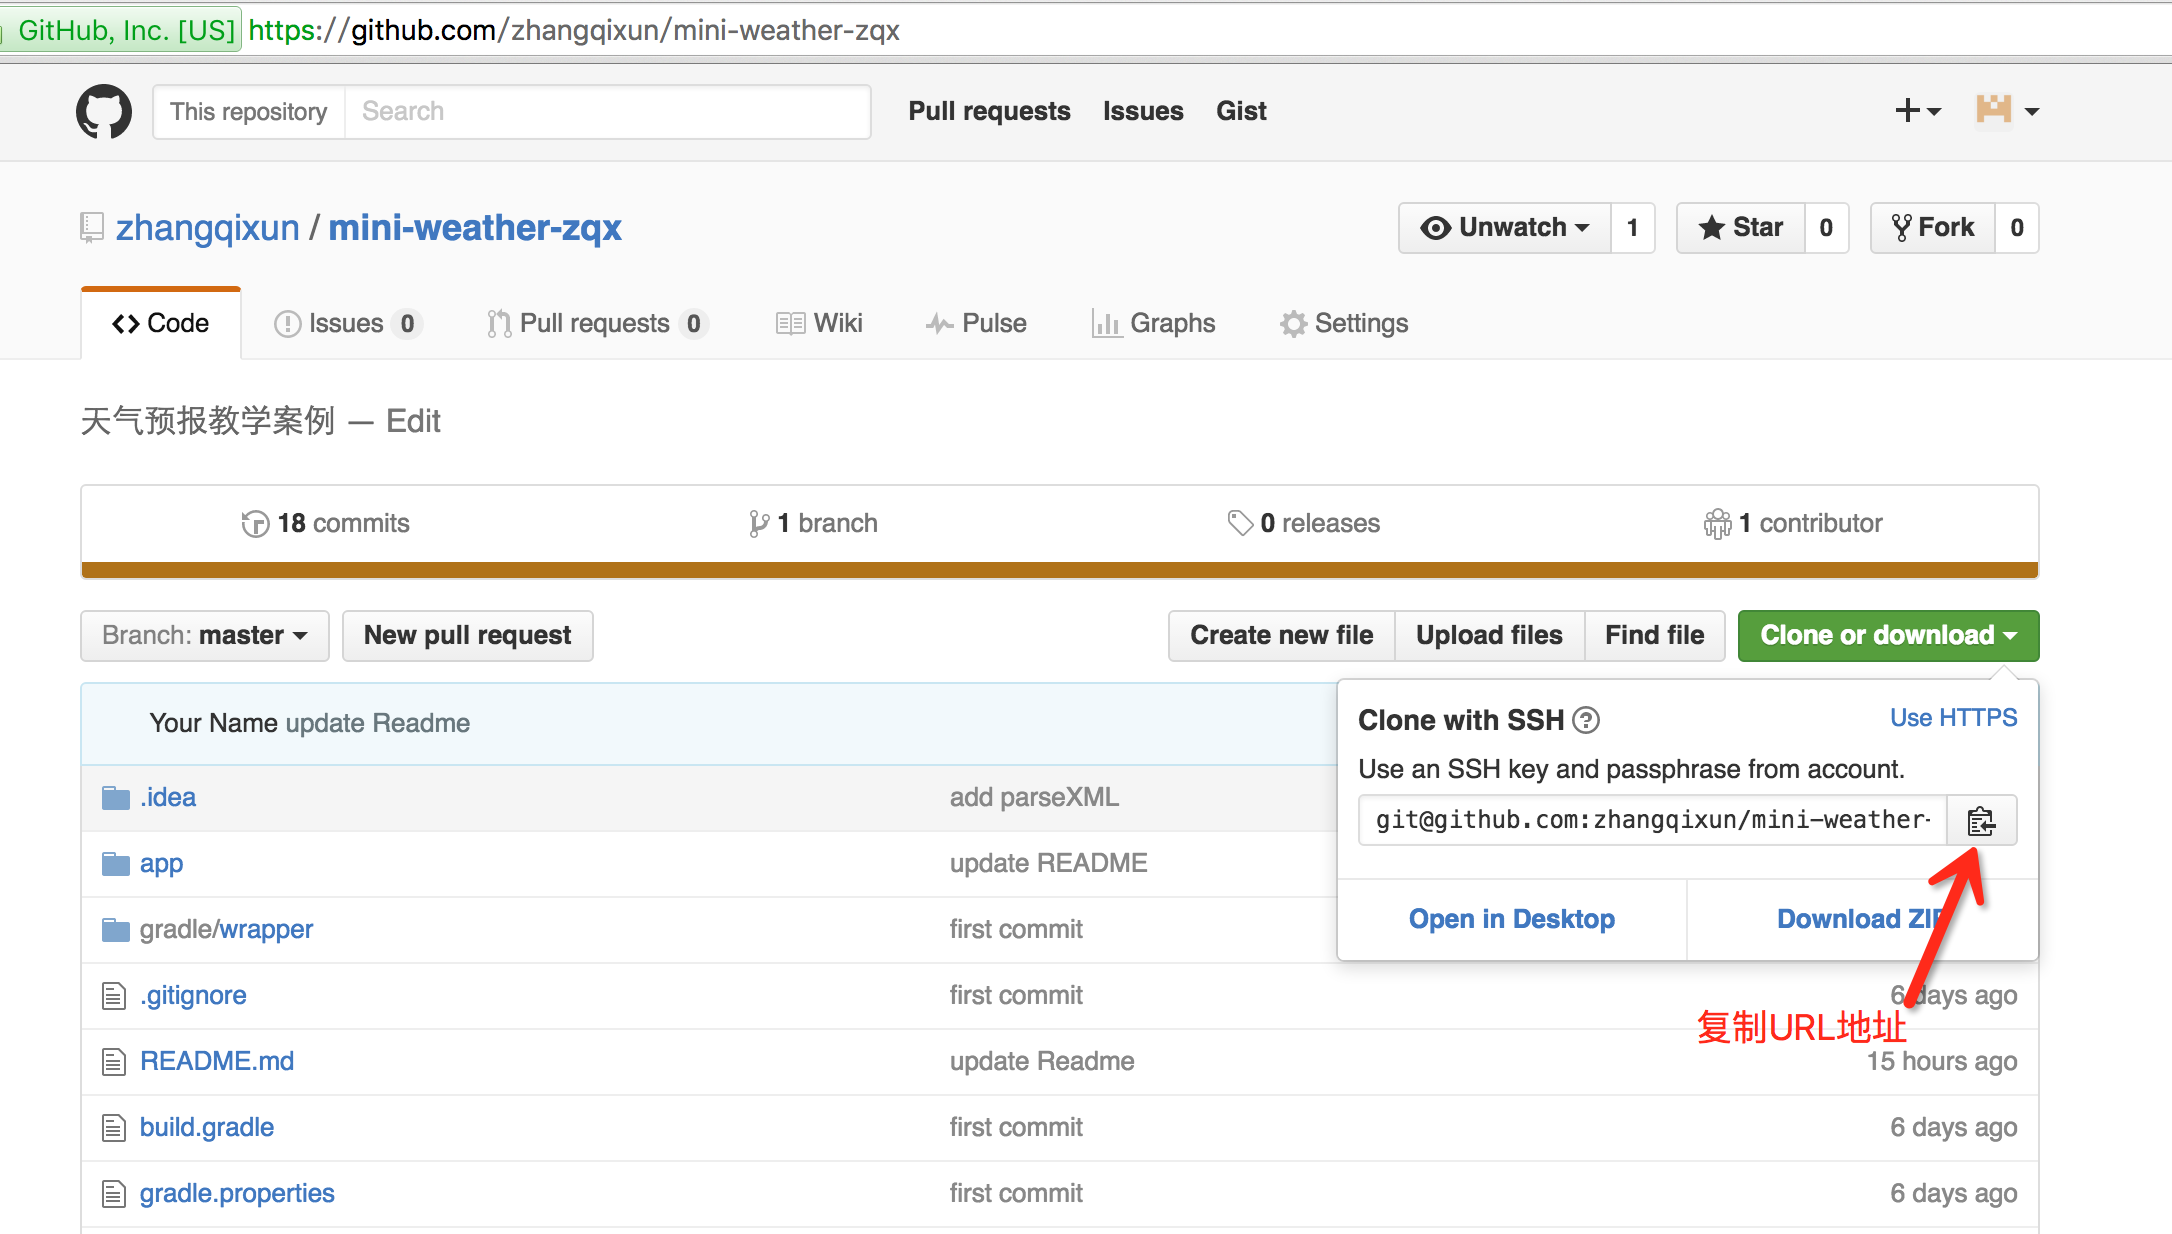Open the repository Pull requests tab
Image resolution: width=2172 pixels, height=1234 pixels.
tap(597, 324)
